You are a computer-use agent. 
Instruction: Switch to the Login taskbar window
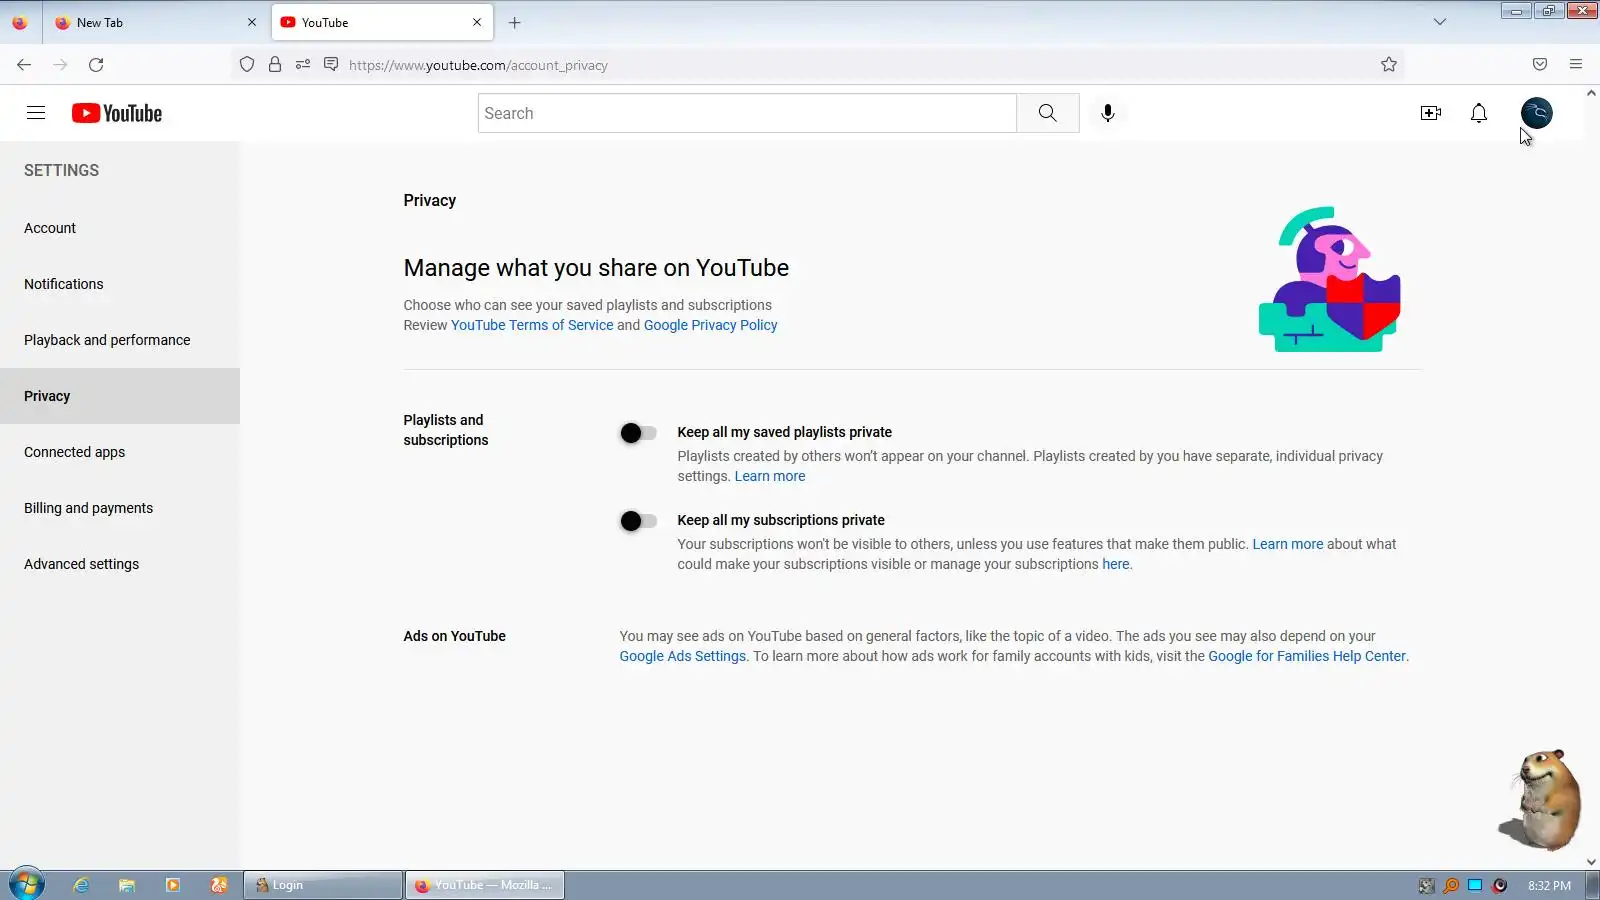323,885
